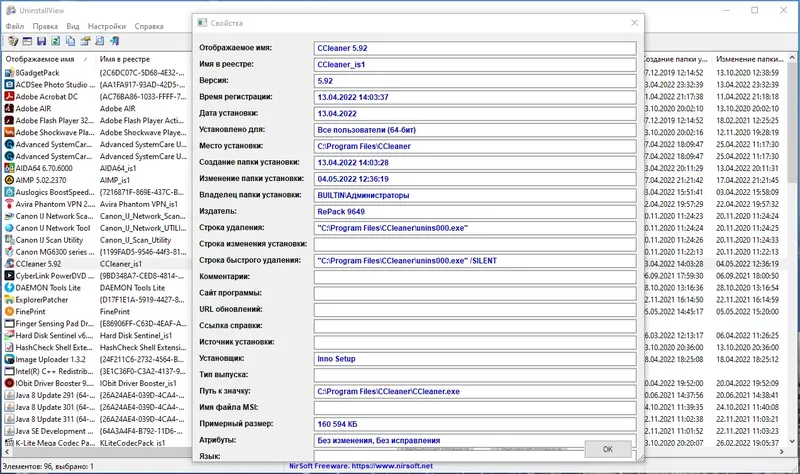Click the Отображаемое имя field with CCleaner 5.92
The height and width of the screenshot is (474, 800).
point(475,48)
